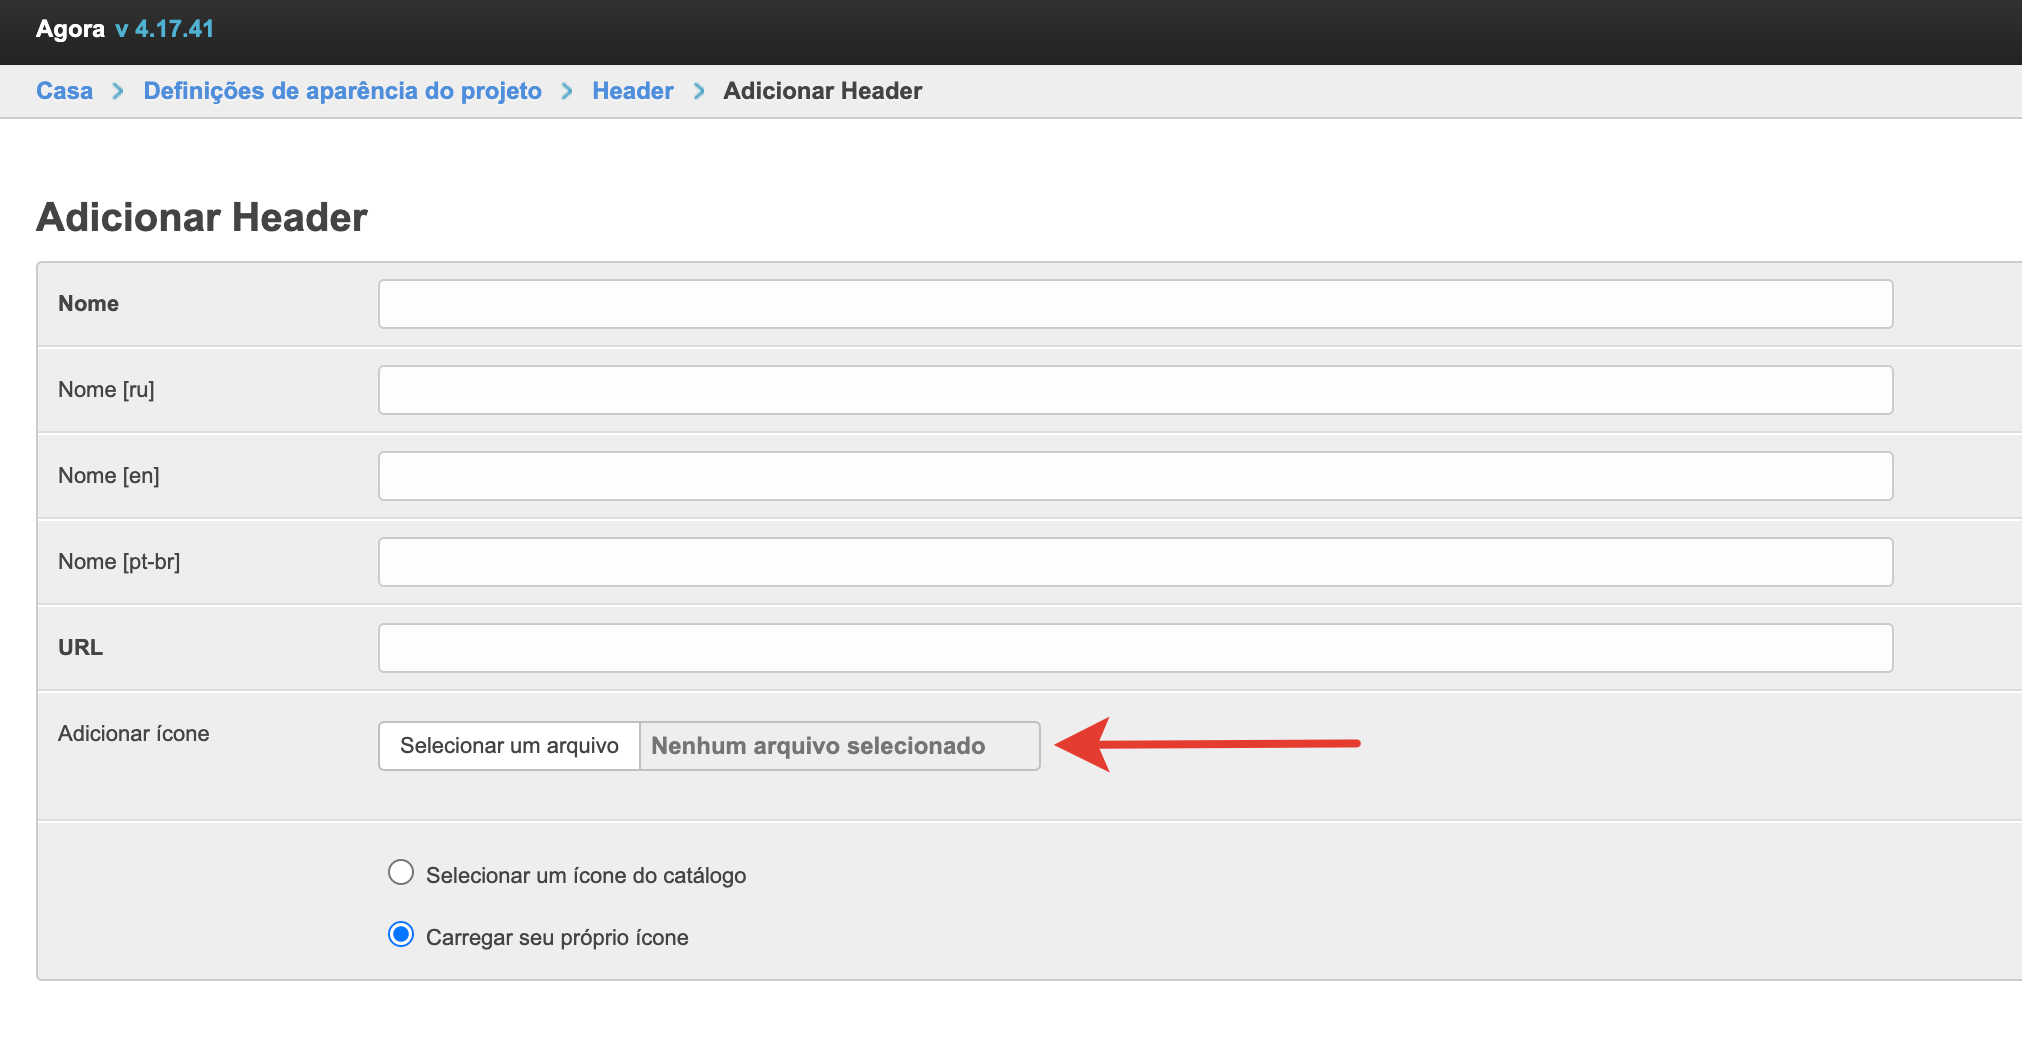The image size is (2022, 1043).
Task: Click the Nenhum arquivo selecionado file area
Action: 838,746
